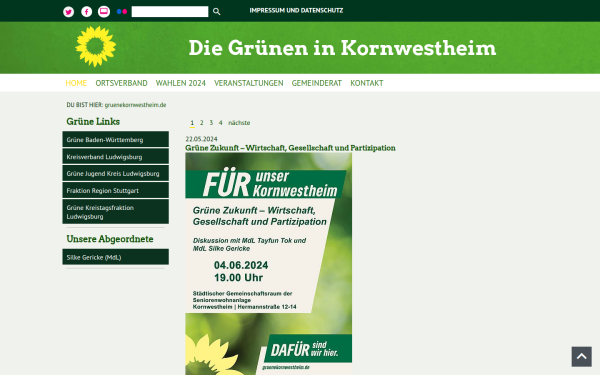Go to pagination page 2
600x375 pixels.
pos(202,123)
